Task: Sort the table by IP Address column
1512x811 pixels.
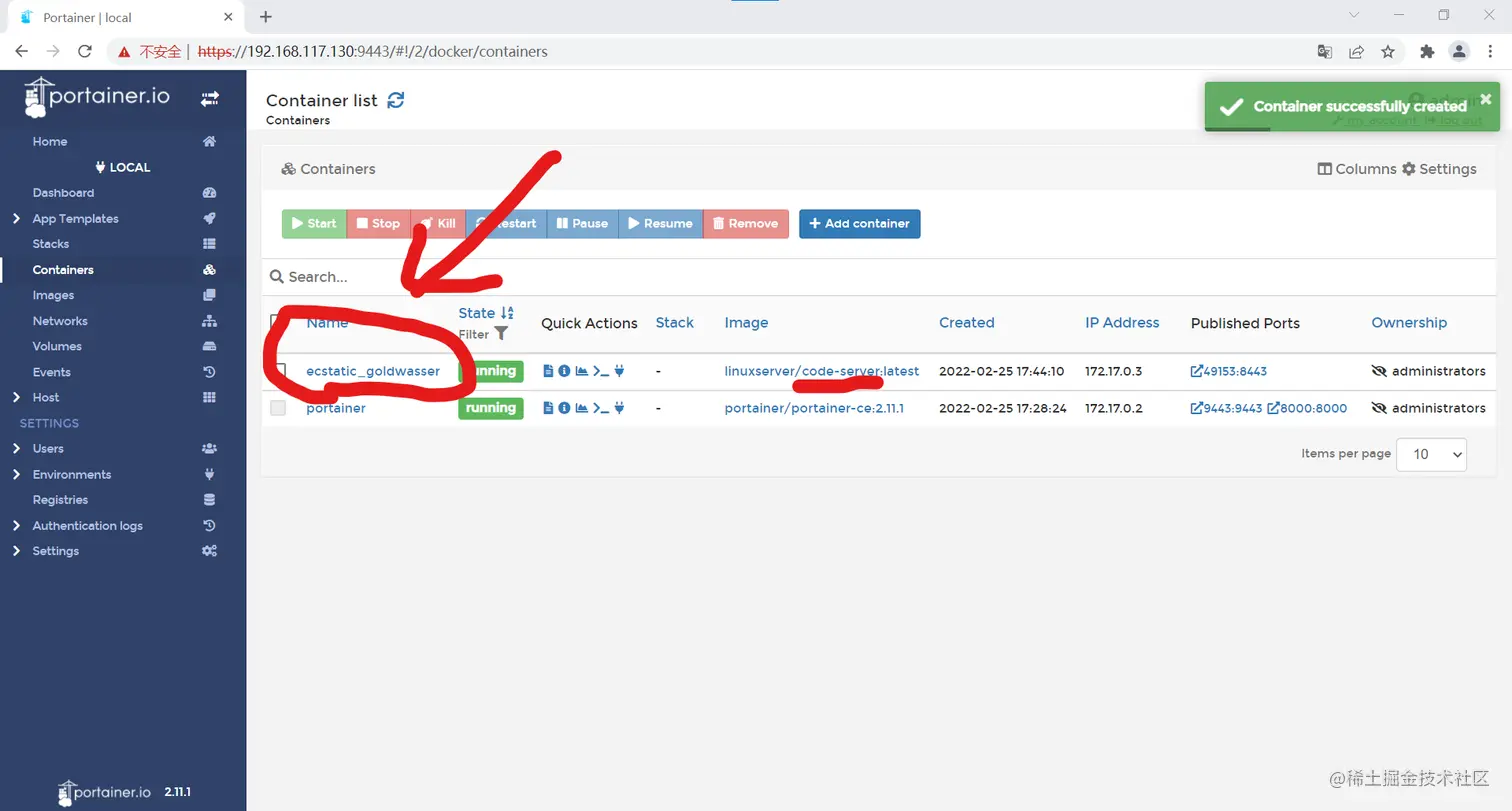Action: 1122,323
